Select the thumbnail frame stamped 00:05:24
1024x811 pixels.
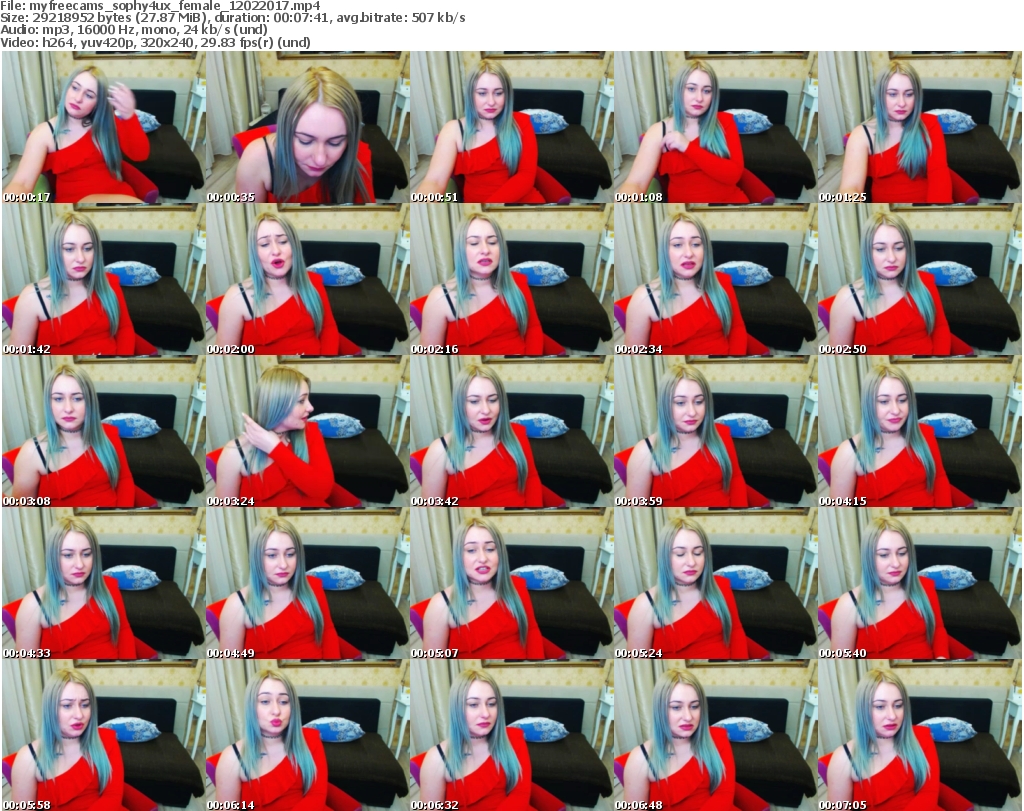pos(715,584)
